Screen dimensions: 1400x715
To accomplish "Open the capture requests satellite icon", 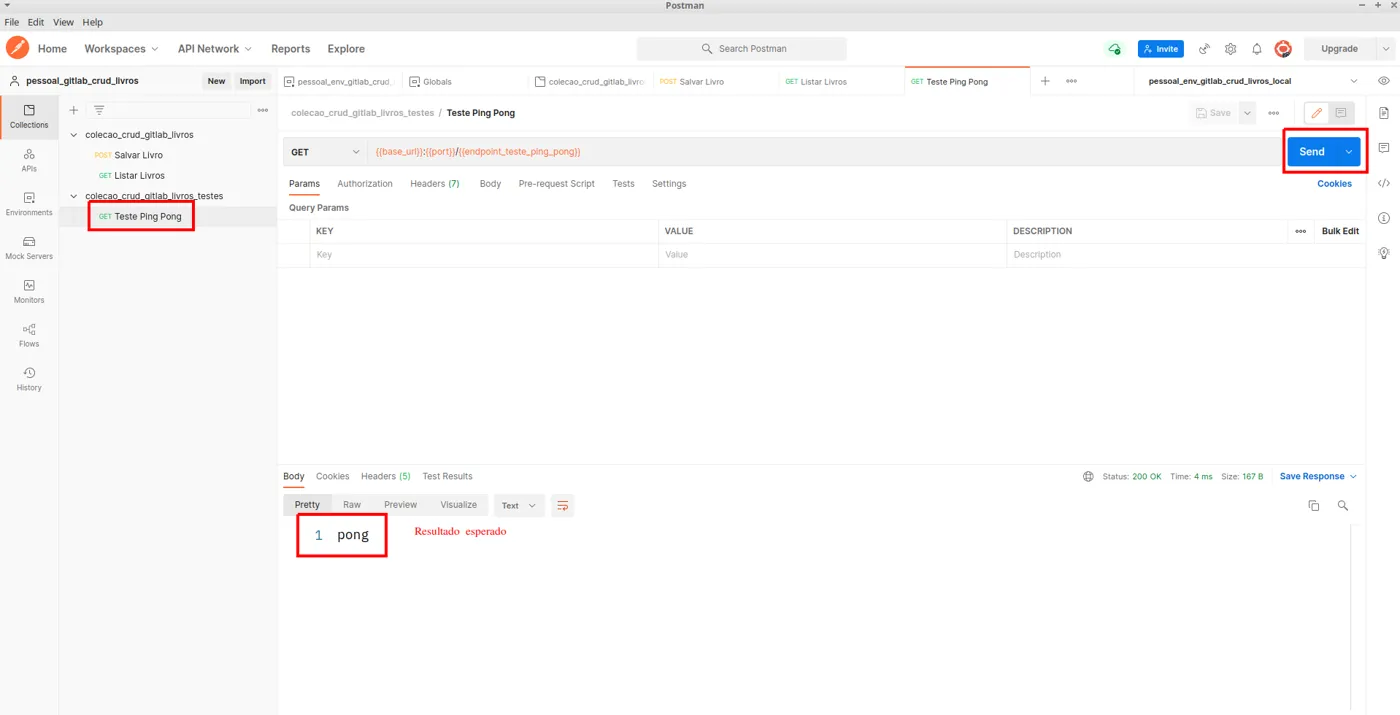I will coord(1204,49).
